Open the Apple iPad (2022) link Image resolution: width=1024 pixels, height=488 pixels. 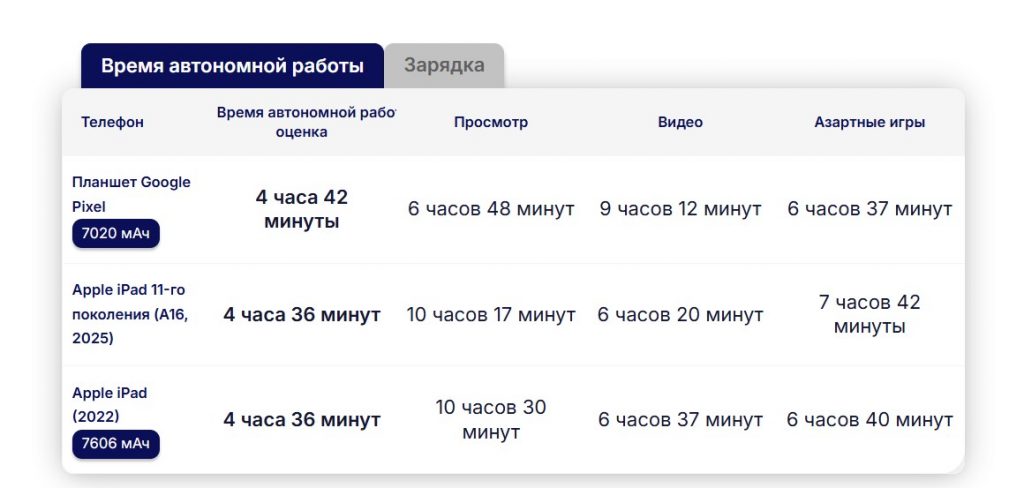[x=109, y=404]
